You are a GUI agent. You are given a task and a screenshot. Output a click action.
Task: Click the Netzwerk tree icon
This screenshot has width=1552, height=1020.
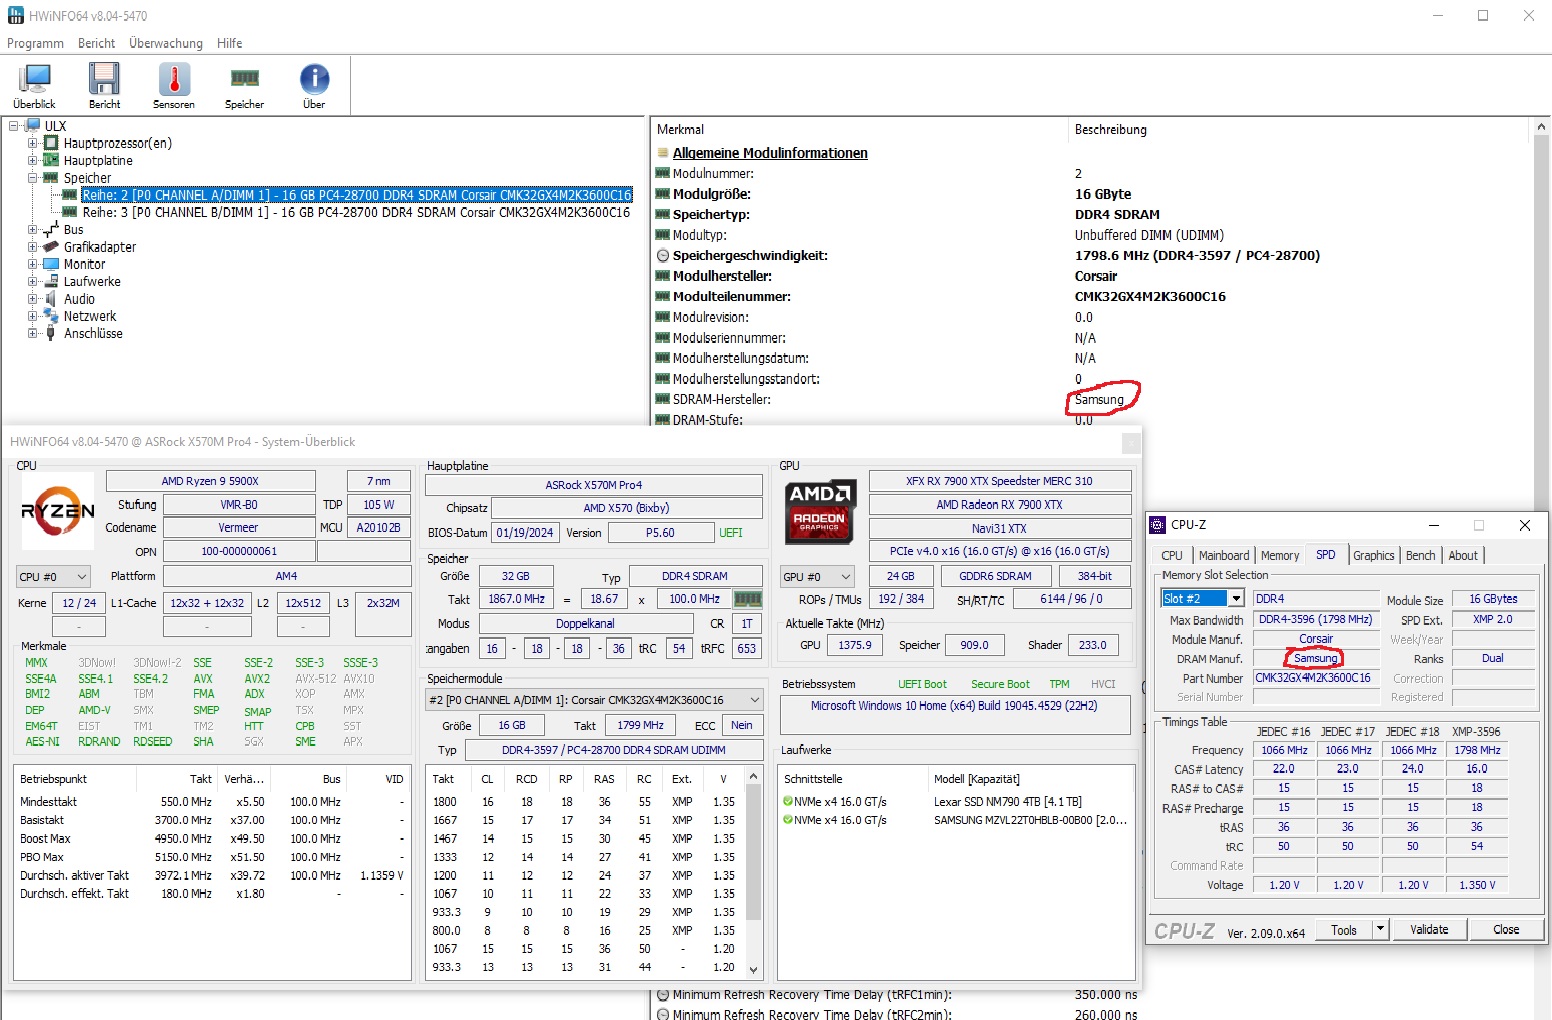pyautogui.click(x=51, y=316)
